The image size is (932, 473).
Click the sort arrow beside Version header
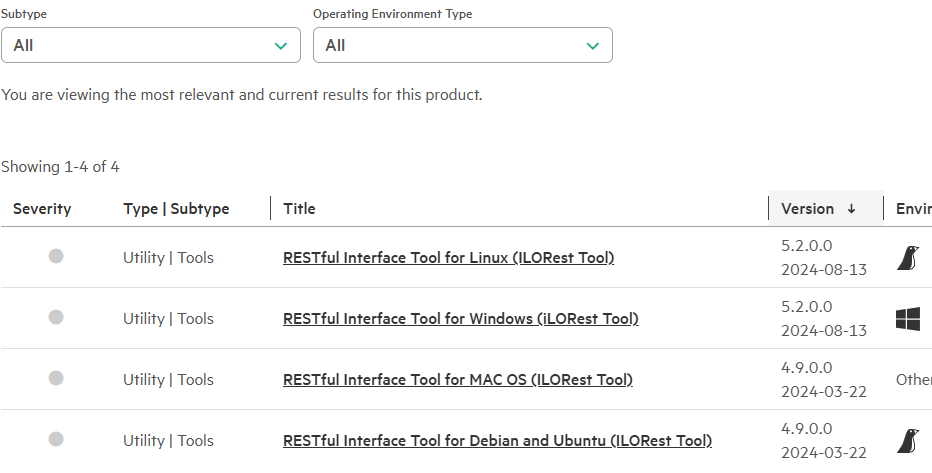851,209
